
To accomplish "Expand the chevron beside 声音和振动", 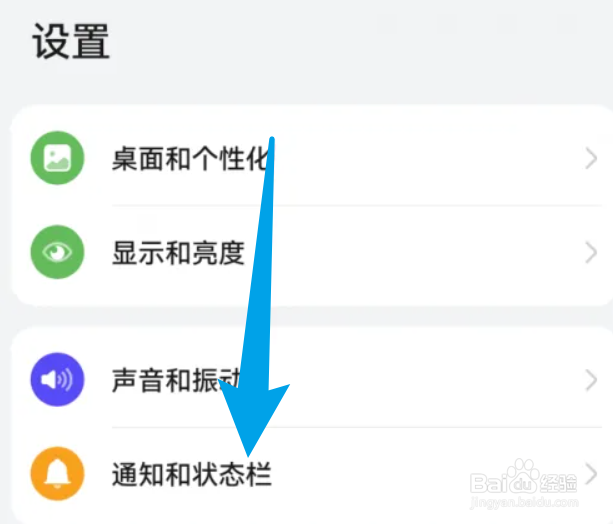I will [x=591, y=380].
